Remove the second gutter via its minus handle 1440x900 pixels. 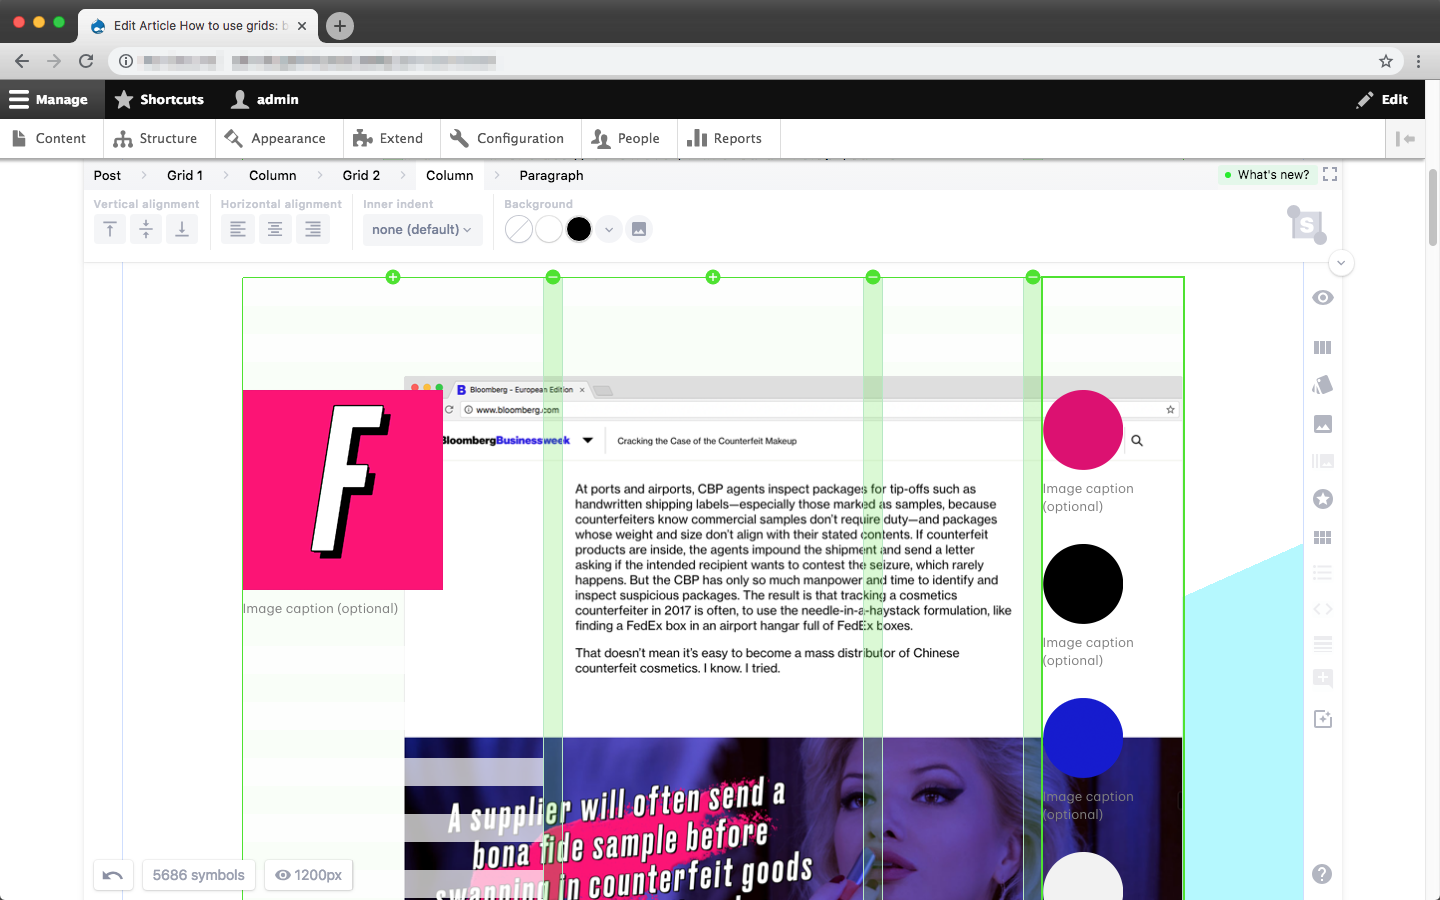(873, 277)
